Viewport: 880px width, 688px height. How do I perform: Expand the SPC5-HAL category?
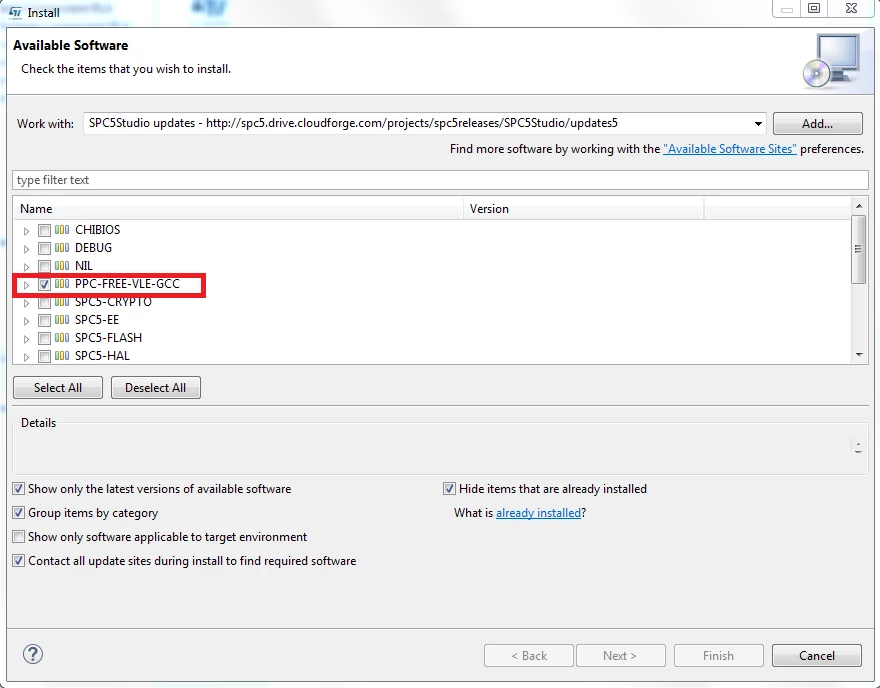(x=26, y=357)
